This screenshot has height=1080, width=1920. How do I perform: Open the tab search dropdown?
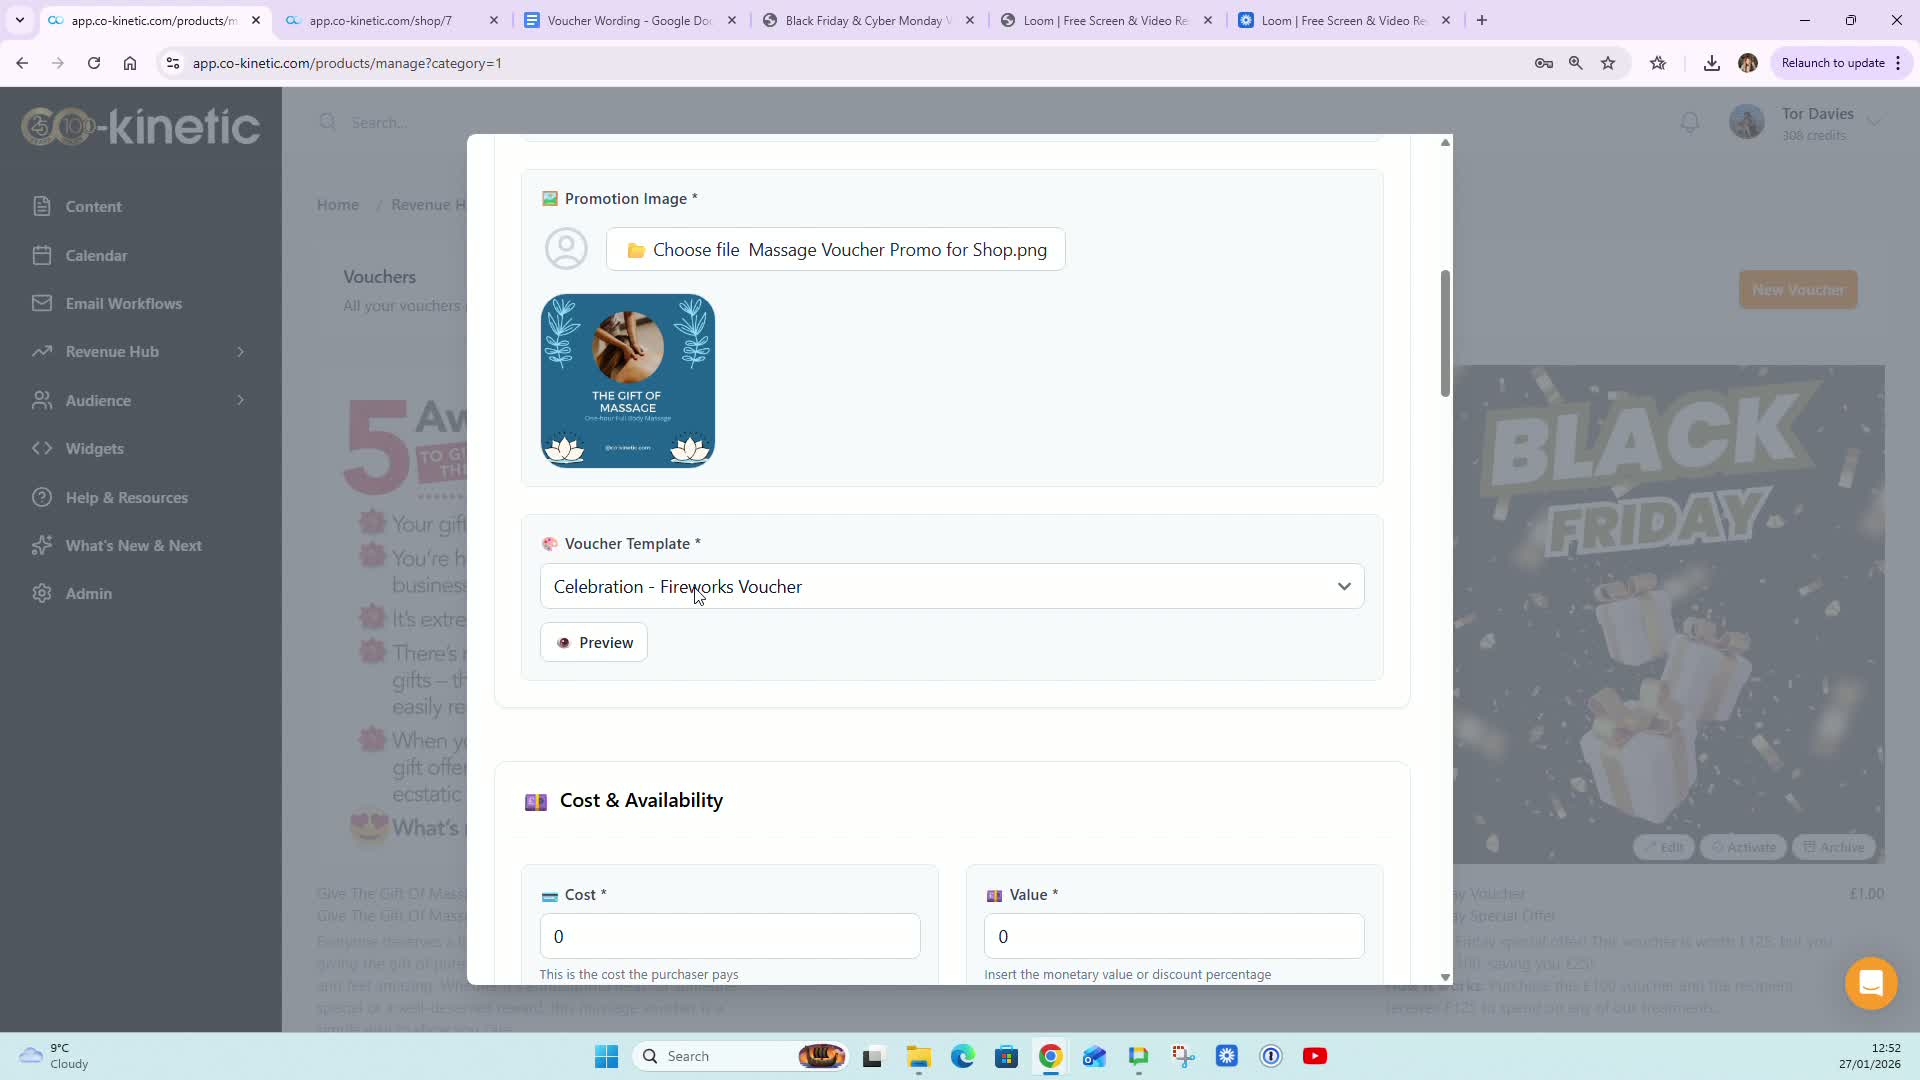[20, 20]
